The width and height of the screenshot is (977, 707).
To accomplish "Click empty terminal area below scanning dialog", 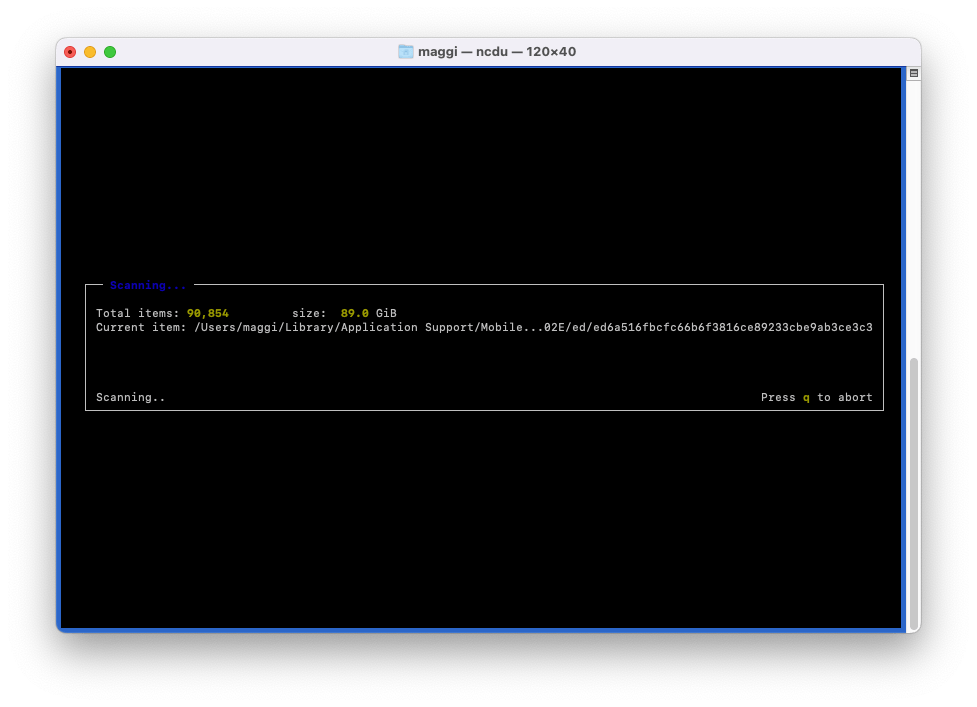I will 480,520.
